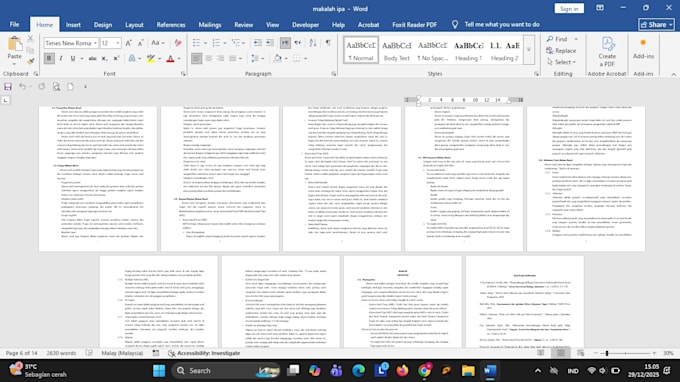Click the Sort A-Z icon

tap(313, 42)
